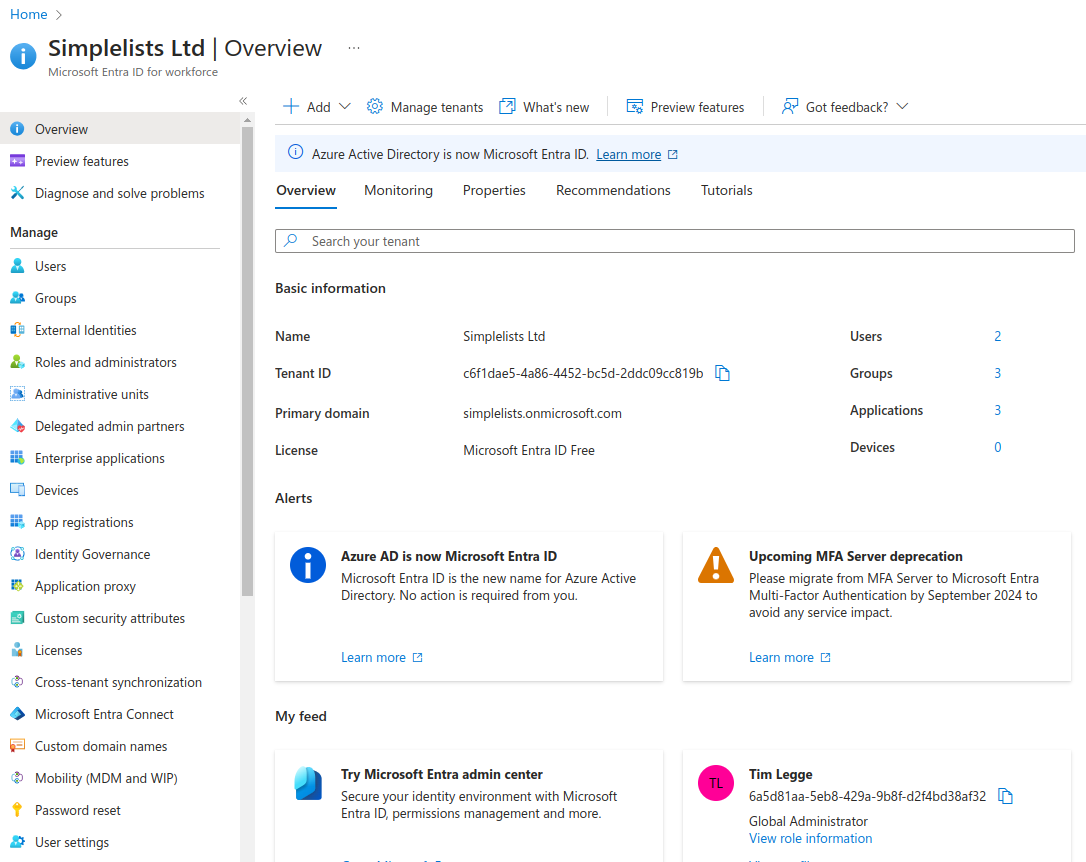Switch to the Monitoring tab
Viewport: 1086px width, 862px height.
click(398, 190)
